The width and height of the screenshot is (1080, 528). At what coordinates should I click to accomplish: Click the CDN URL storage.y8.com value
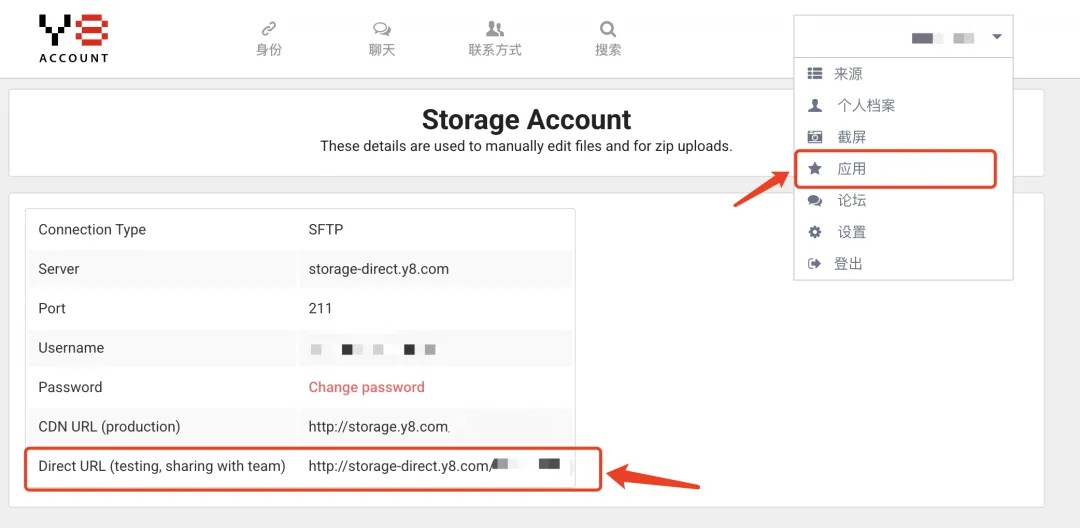379,427
